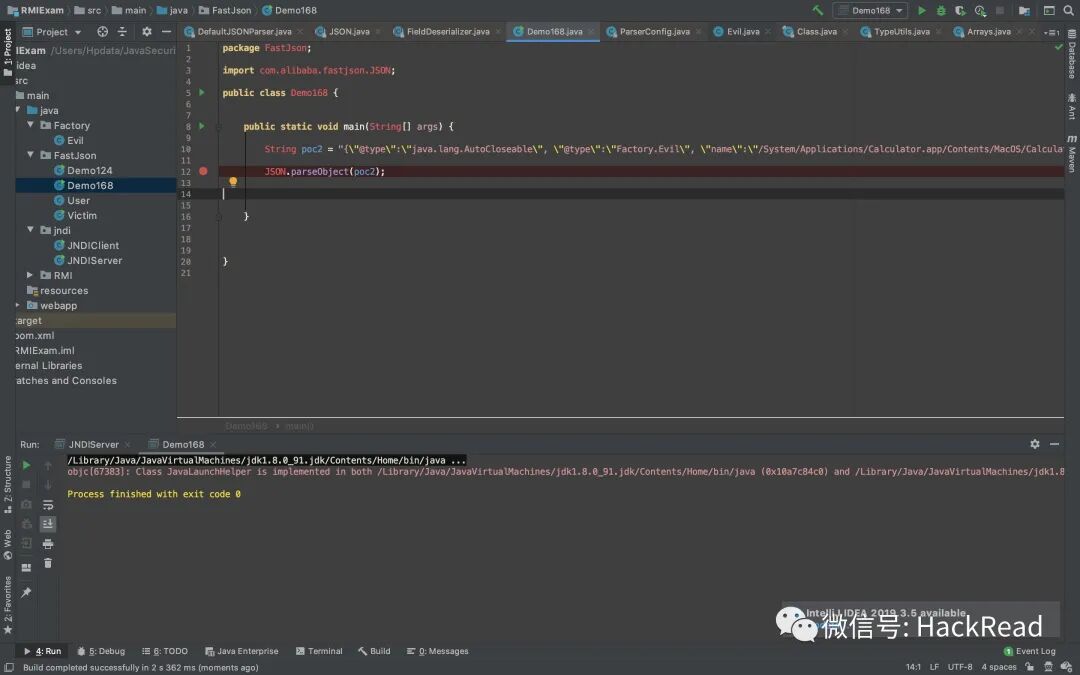The image size is (1080, 675).
Task: Toggle the 1: Project side tool button
Action: [x=8, y=52]
